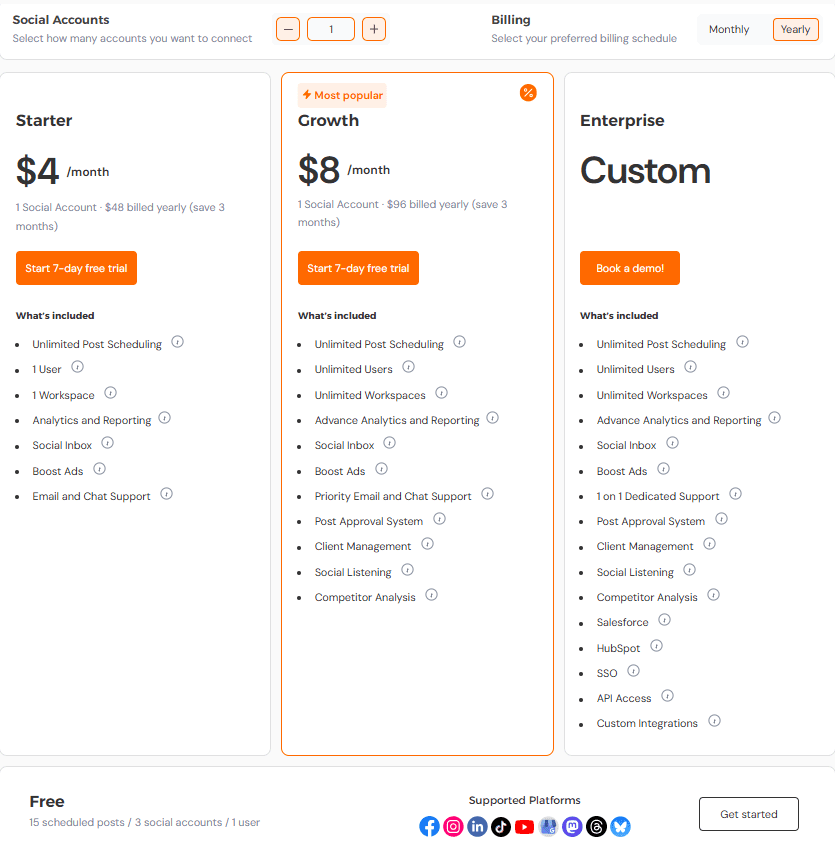The image size is (835, 848).
Task: Increase social accounts with the plus button
Action: pyautogui.click(x=374, y=29)
